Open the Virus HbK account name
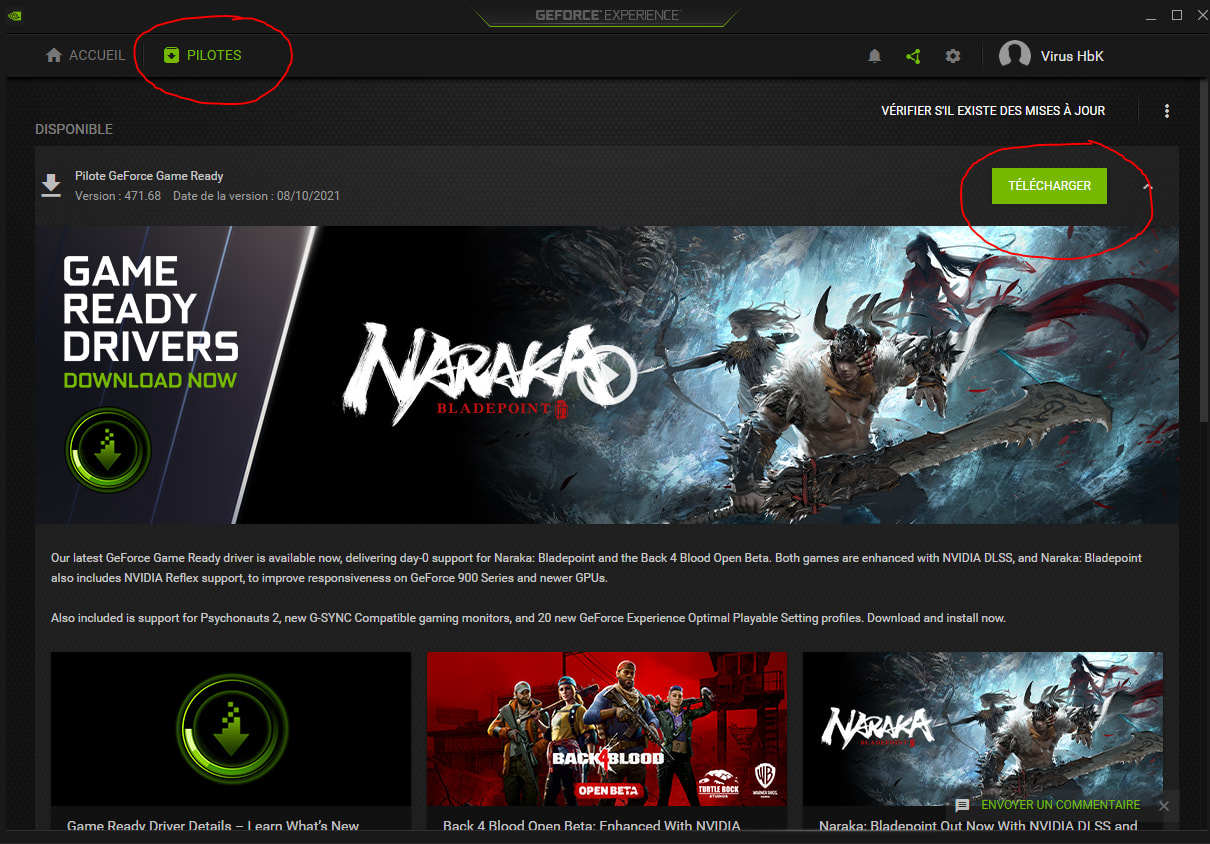The image size is (1210, 844). point(1072,56)
